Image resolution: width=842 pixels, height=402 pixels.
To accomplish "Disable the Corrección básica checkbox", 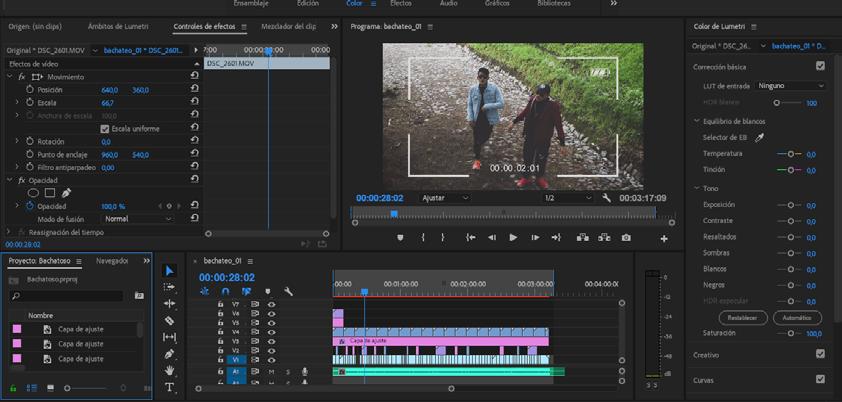I will click(x=820, y=66).
